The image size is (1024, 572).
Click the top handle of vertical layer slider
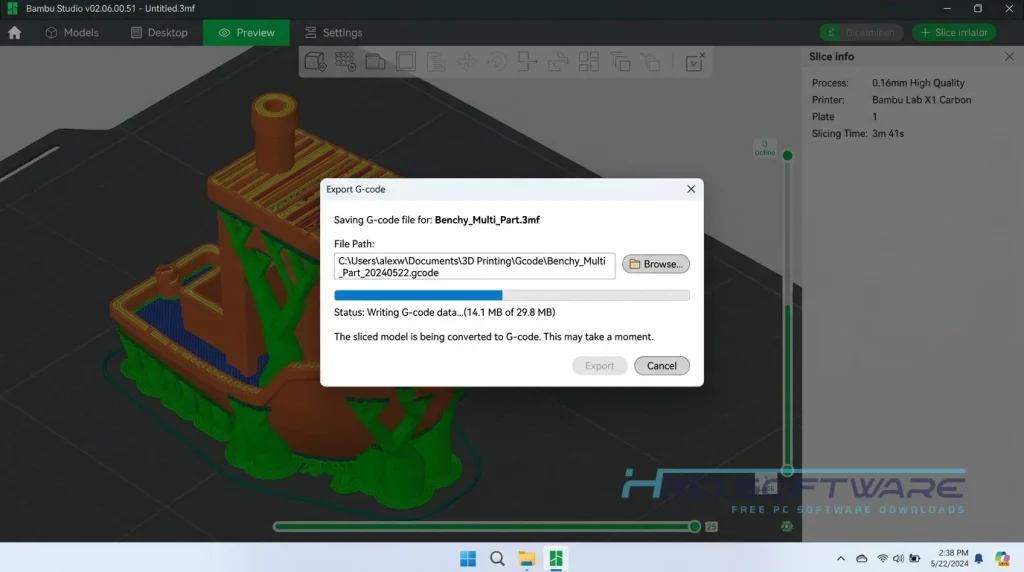click(788, 155)
